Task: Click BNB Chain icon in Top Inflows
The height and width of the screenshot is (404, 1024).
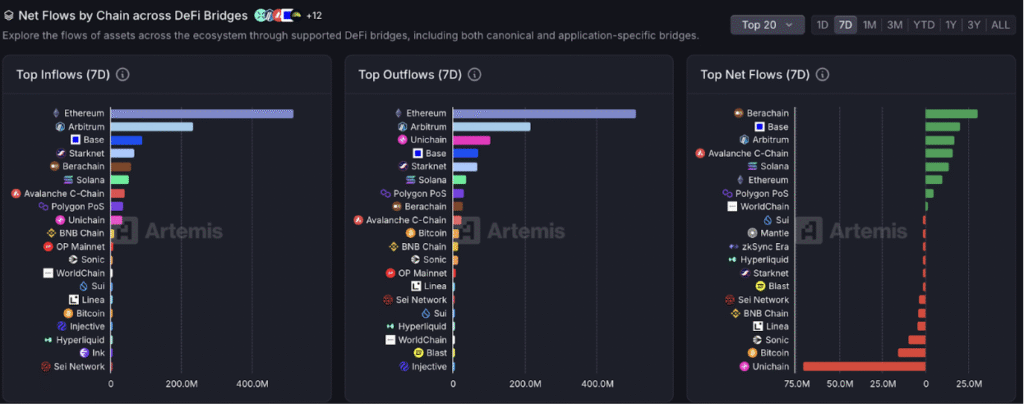Action: [51, 233]
